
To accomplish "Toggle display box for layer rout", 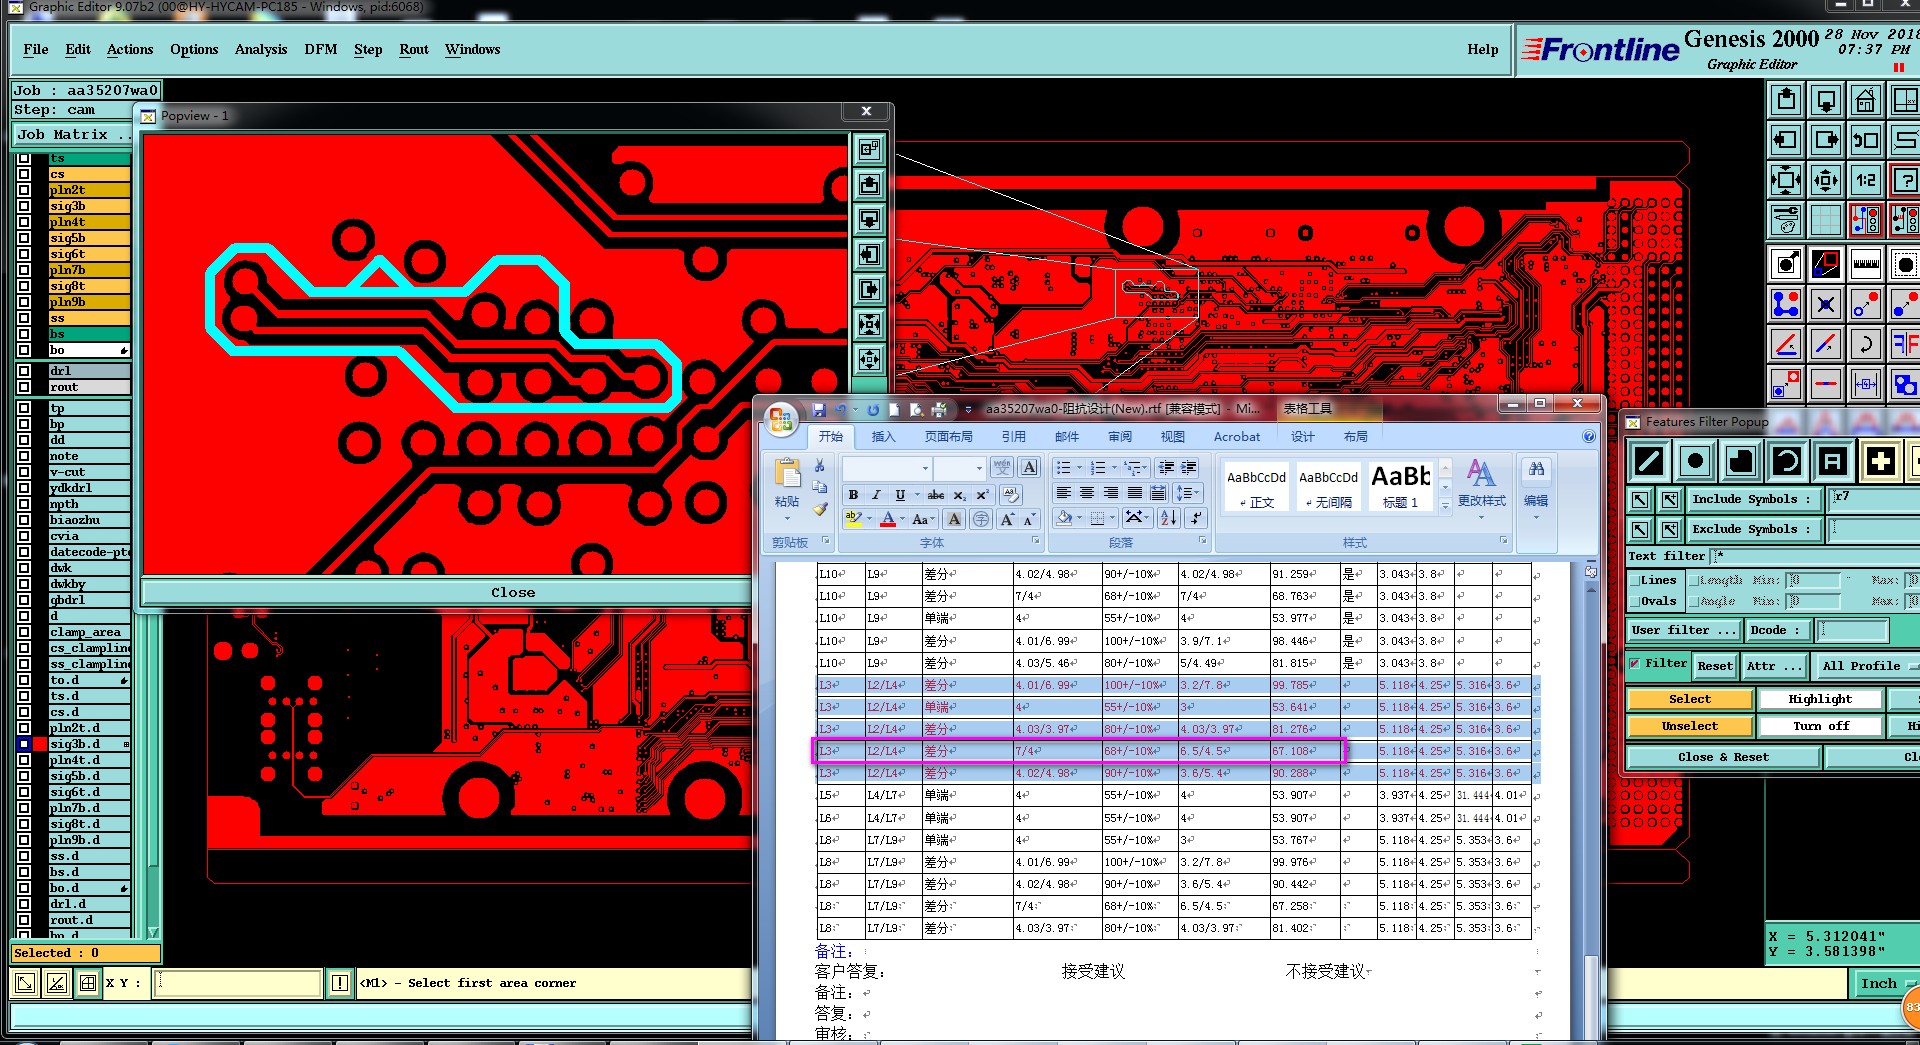I will (24, 387).
